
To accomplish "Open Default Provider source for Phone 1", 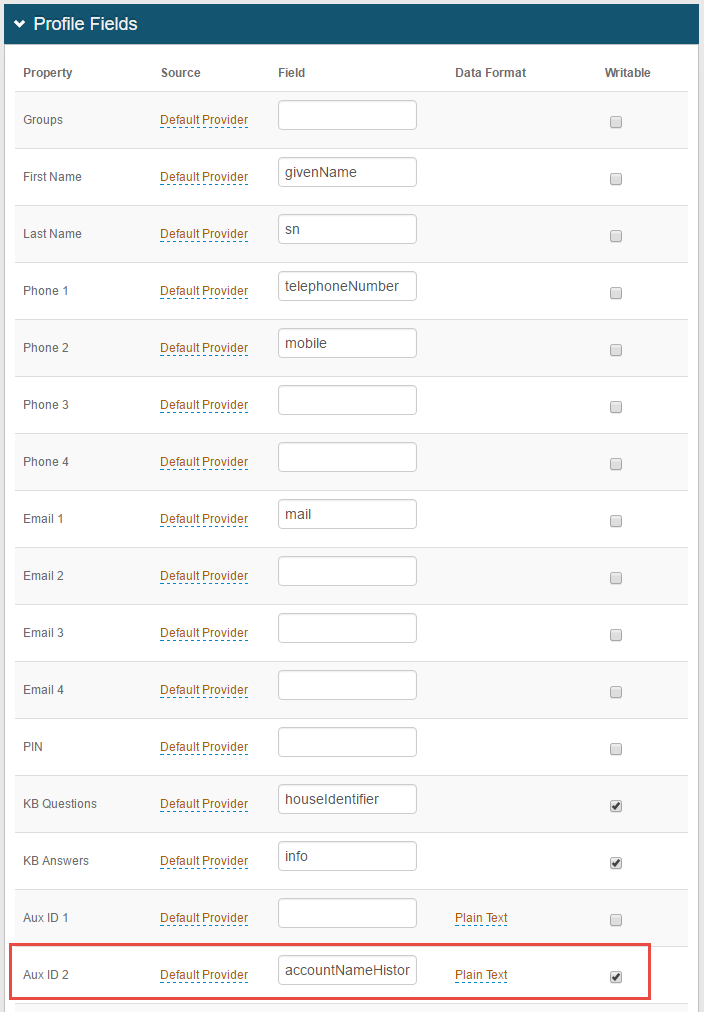I will click(x=204, y=291).
